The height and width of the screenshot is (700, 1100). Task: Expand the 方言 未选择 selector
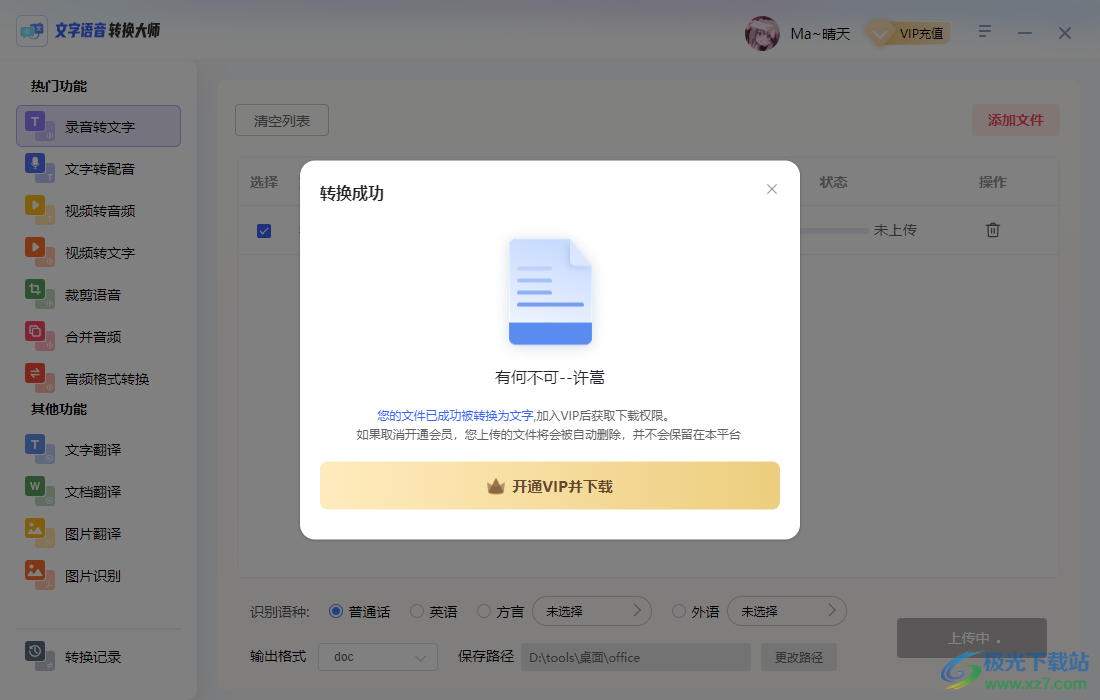click(x=592, y=611)
